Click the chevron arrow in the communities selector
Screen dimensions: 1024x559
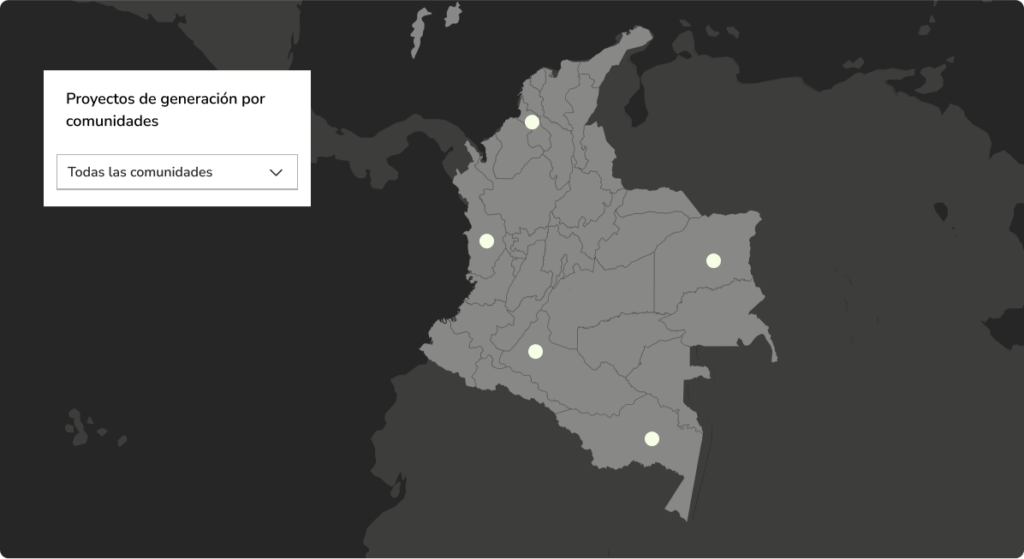277,172
